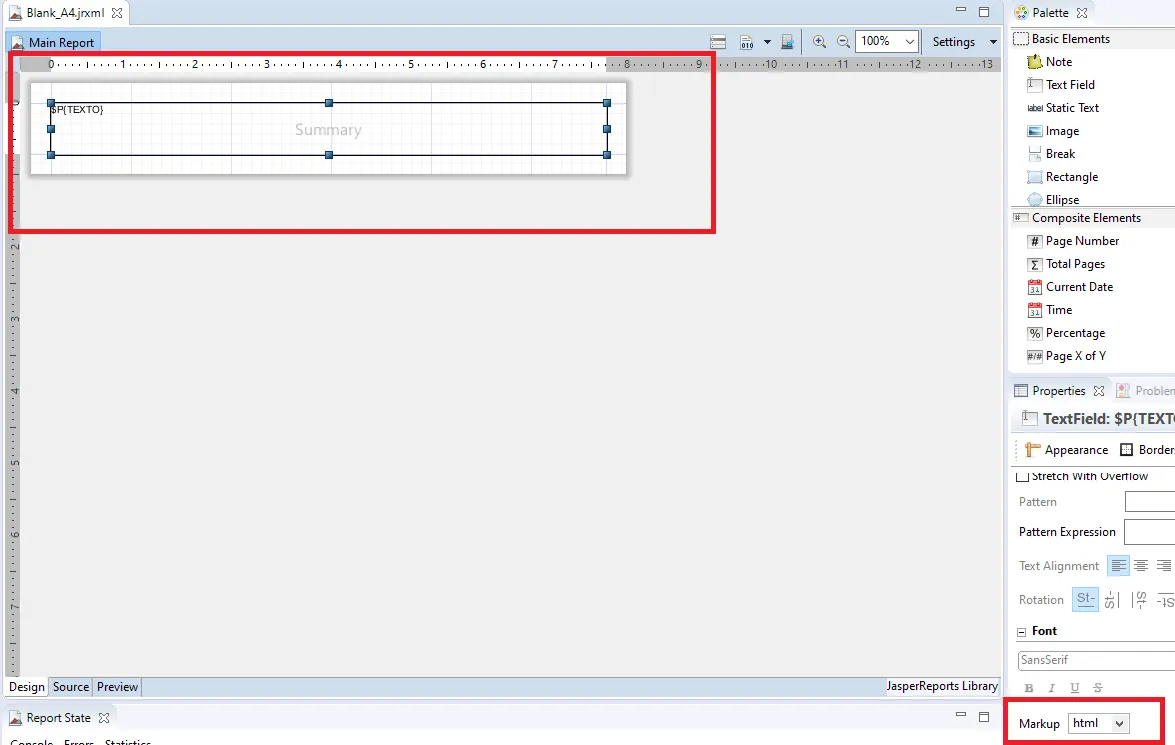The width and height of the screenshot is (1175, 745).
Task: Click the zoom in magnifier icon
Action: (819, 42)
